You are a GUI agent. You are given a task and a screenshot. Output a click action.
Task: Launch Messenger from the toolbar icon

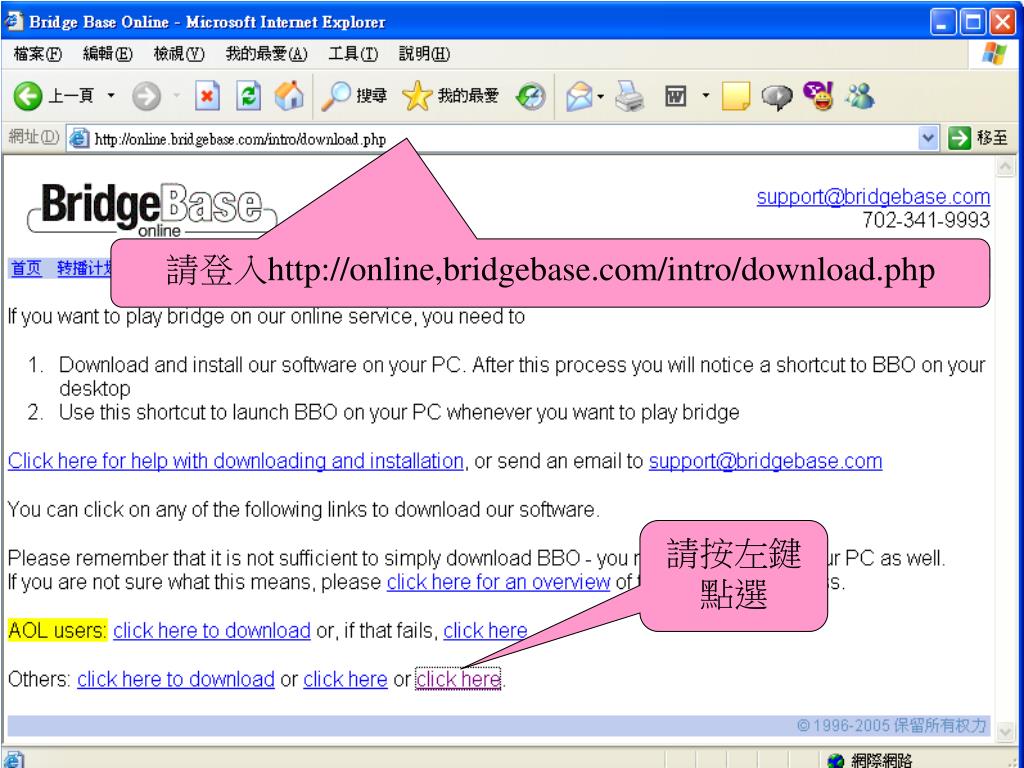point(858,96)
